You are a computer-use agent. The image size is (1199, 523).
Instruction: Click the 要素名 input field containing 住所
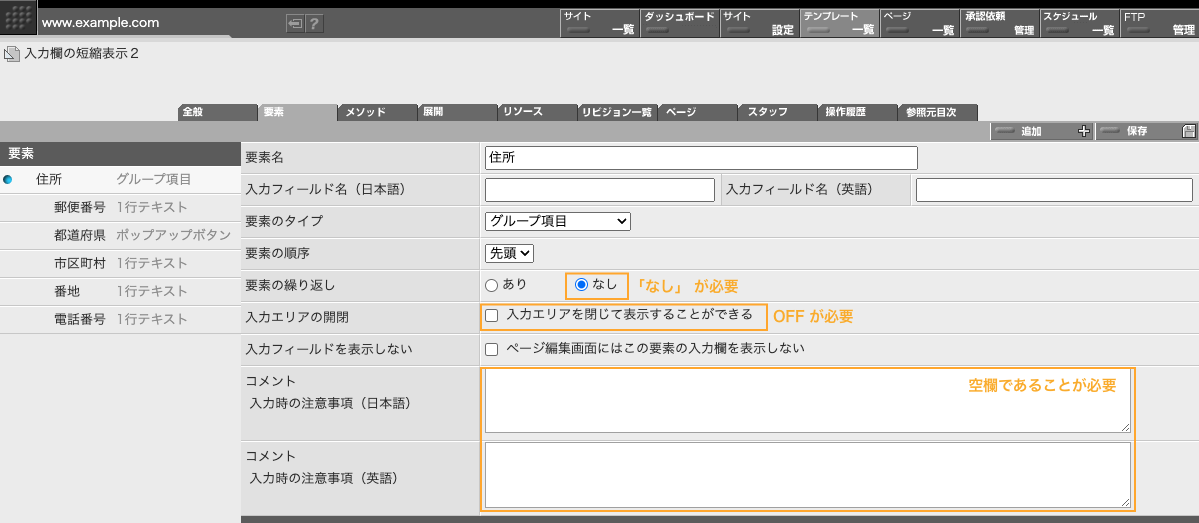700,157
